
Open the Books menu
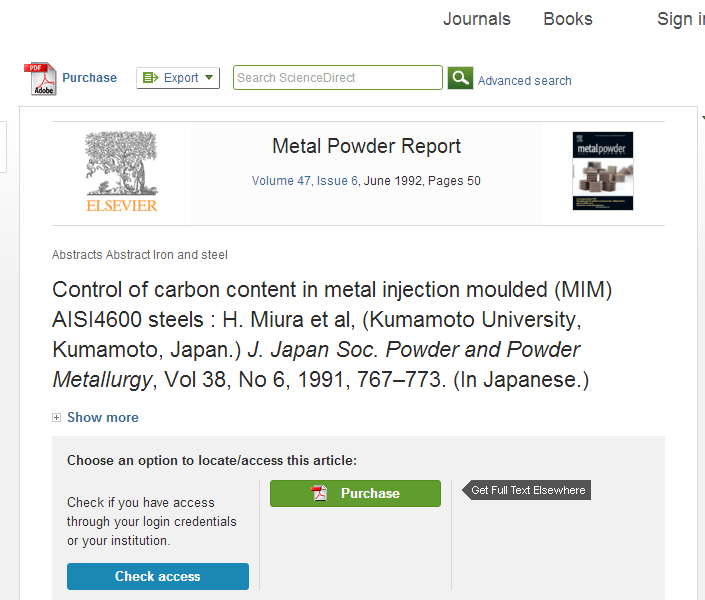(567, 19)
